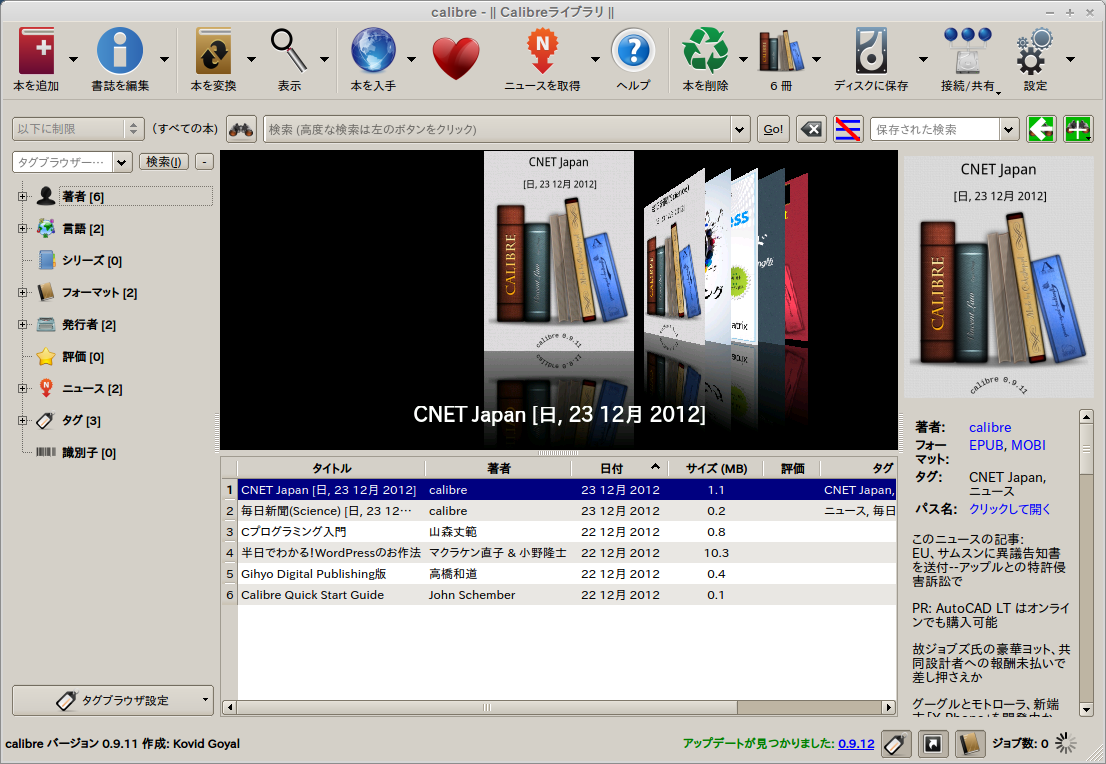Open 書誌を編集 metadata editor icon
Screen dimensions: 1106x764
(120, 51)
